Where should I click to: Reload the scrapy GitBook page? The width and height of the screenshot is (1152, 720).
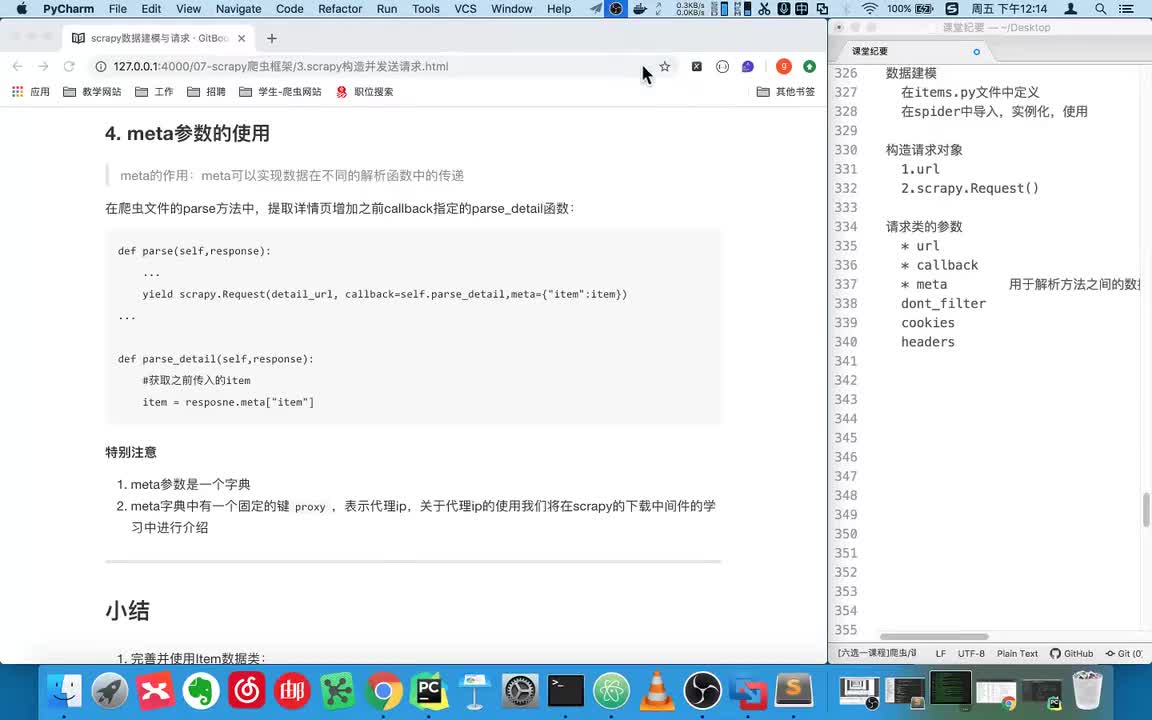point(69,66)
